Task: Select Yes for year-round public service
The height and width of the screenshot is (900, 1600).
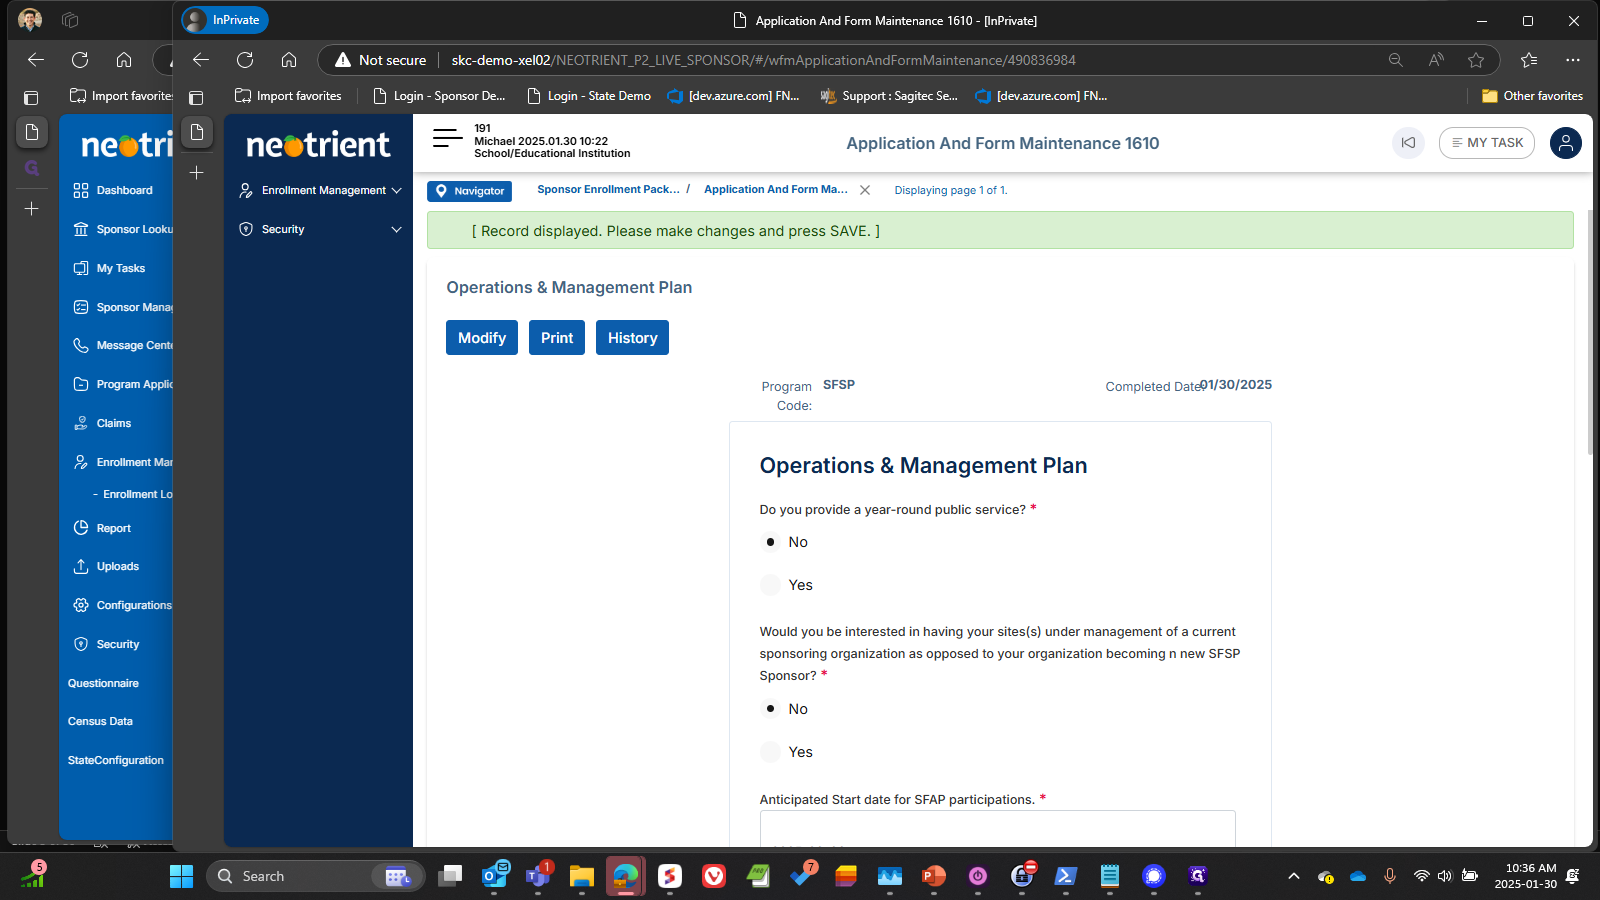Action: (x=770, y=585)
